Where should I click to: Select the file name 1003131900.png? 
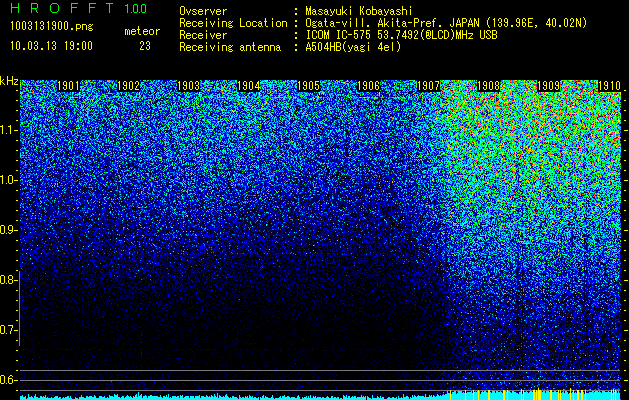[x=52, y=26]
